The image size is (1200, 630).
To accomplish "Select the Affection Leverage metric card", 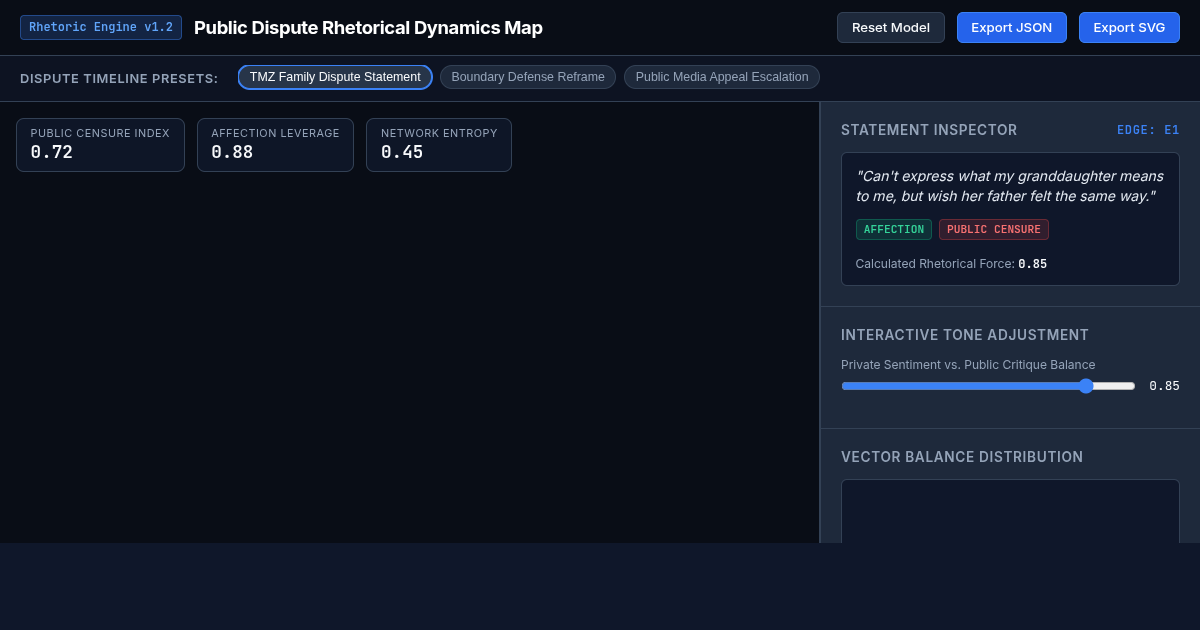I will (x=275, y=145).
